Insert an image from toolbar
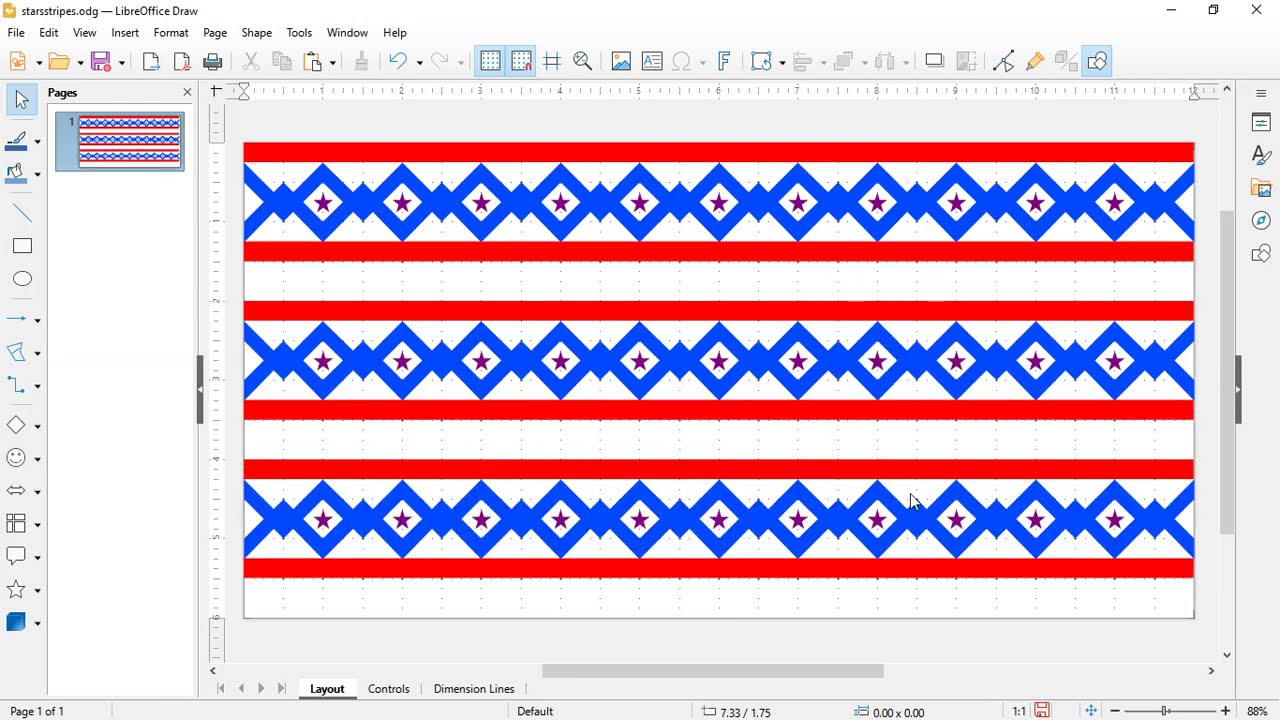Screen dimensions: 1280x720 [x=621, y=62]
